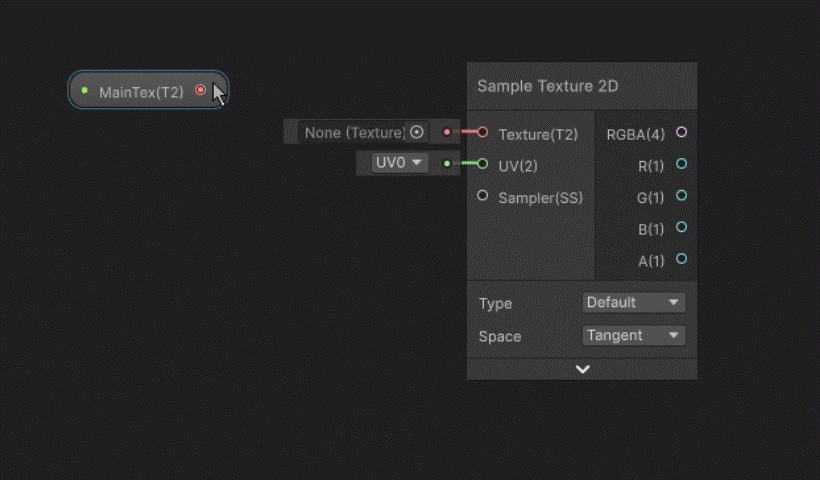Click the B(1) output port
This screenshot has height=480, width=820.
click(x=681, y=227)
